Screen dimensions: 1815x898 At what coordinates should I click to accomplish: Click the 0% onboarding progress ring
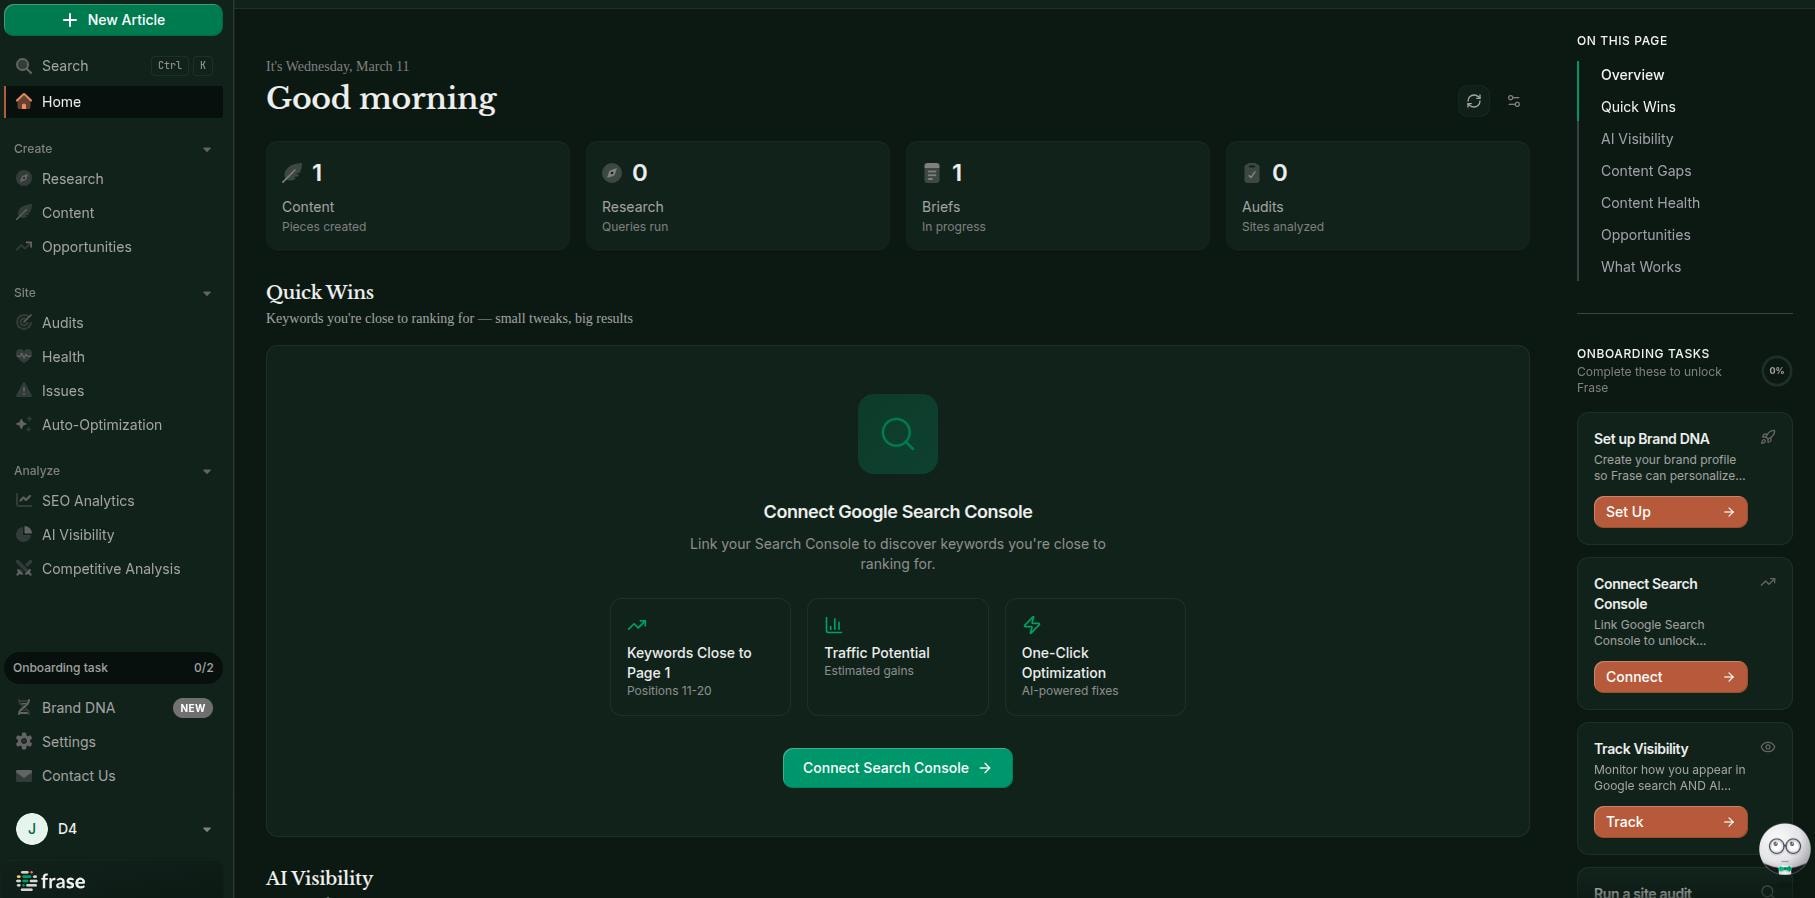1776,371
